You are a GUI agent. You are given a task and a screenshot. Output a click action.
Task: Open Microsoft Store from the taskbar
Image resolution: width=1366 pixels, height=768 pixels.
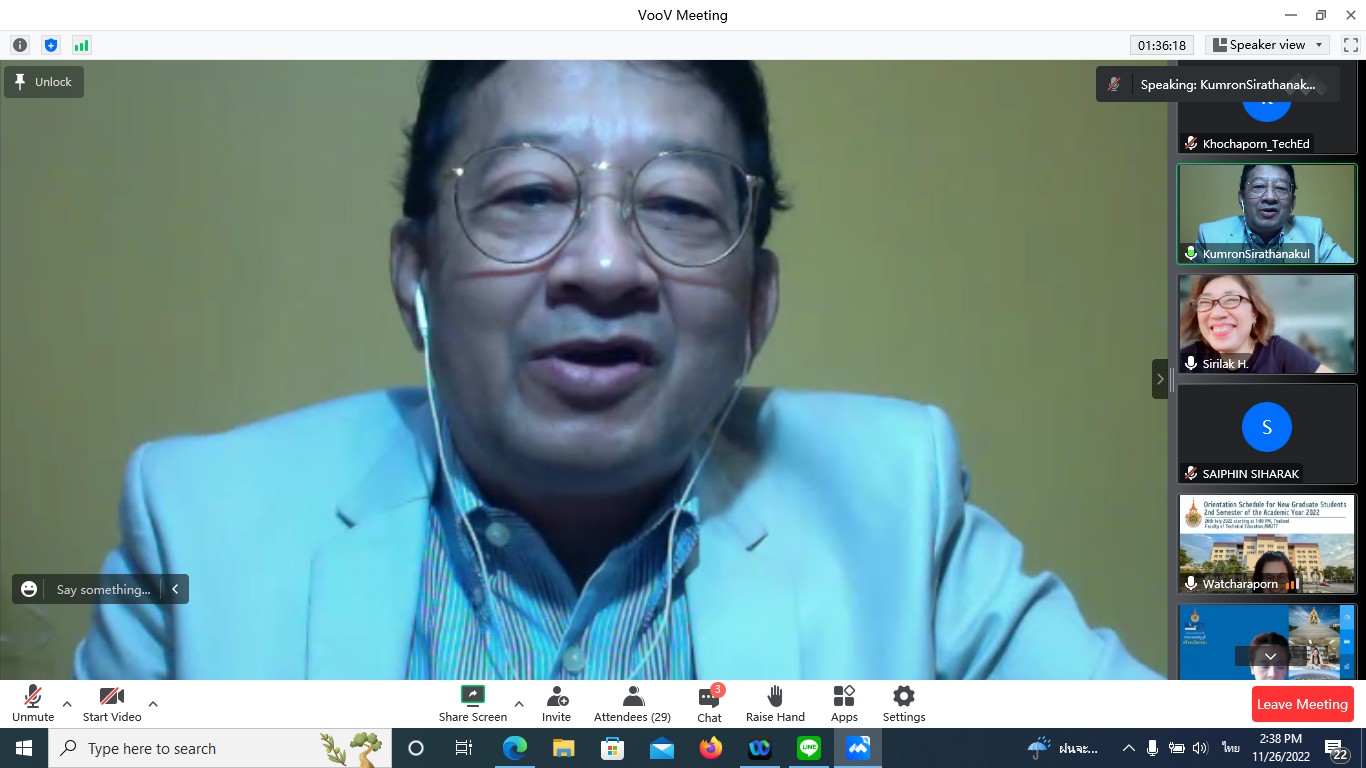[612, 748]
